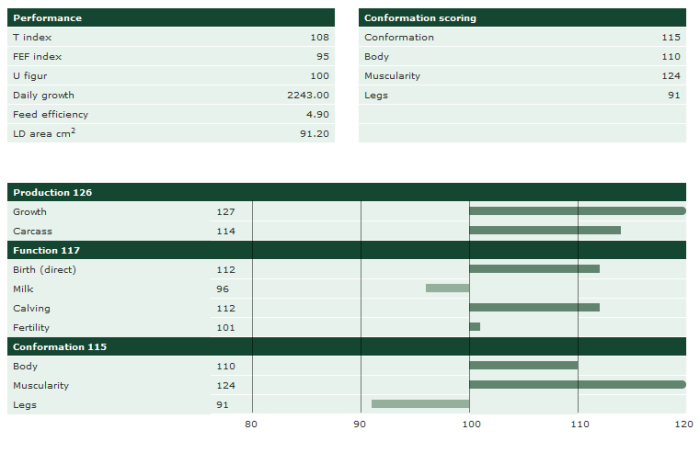Click the Conformation 115 section header

59,347
